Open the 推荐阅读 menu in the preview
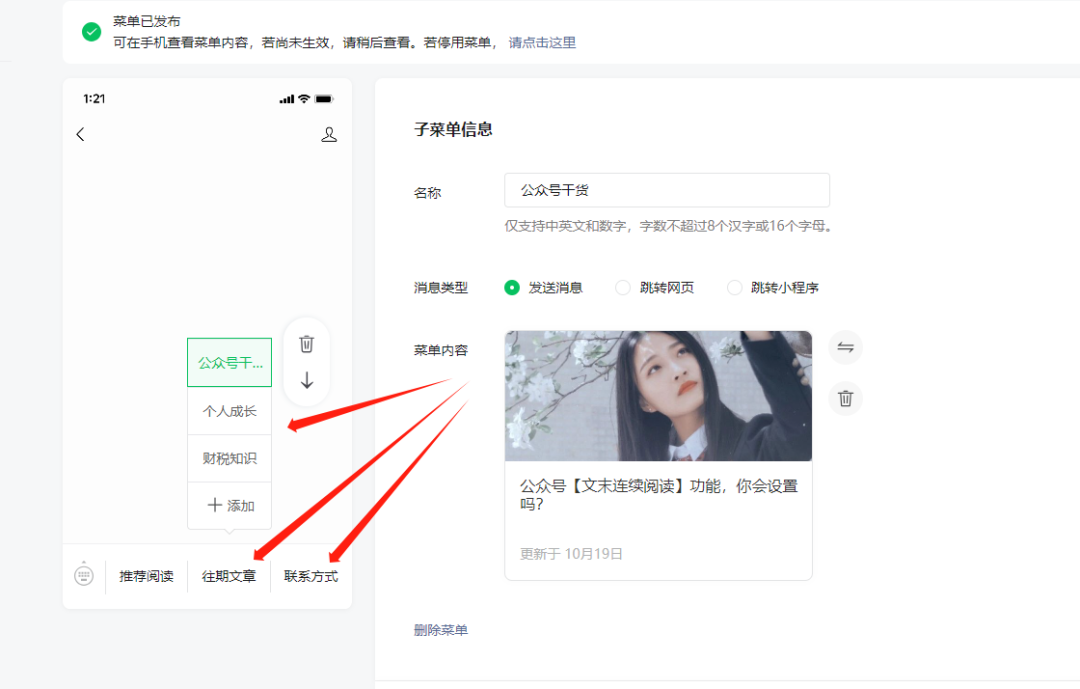The height and width of the screenshot is (689, 1080). 146,575
